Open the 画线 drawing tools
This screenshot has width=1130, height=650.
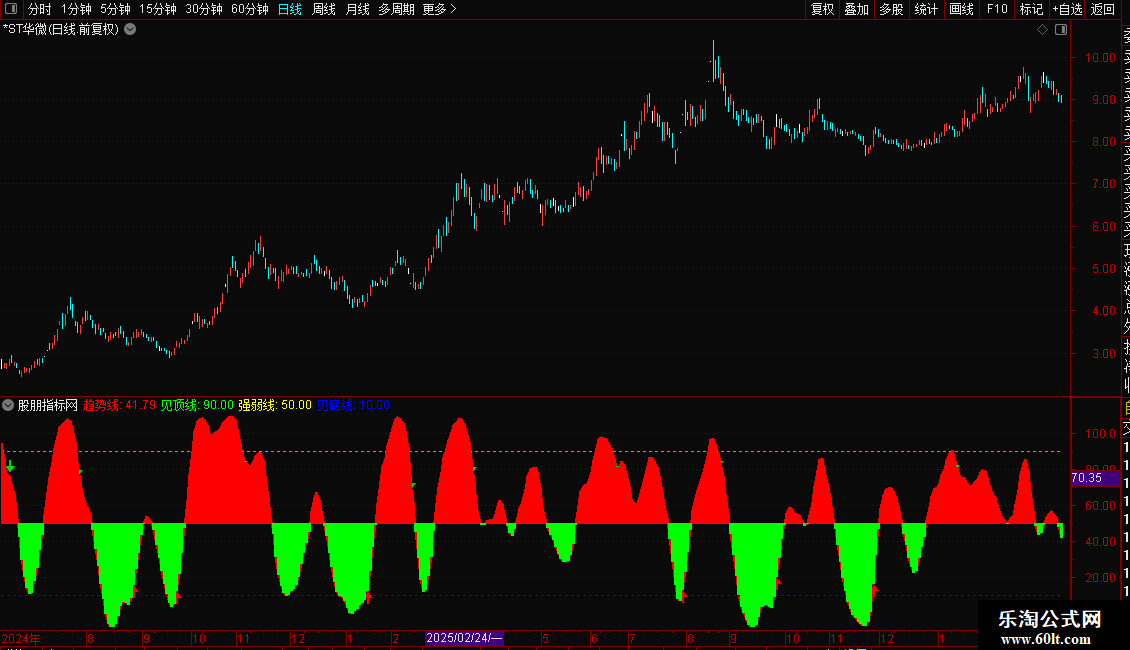(961, 9)
